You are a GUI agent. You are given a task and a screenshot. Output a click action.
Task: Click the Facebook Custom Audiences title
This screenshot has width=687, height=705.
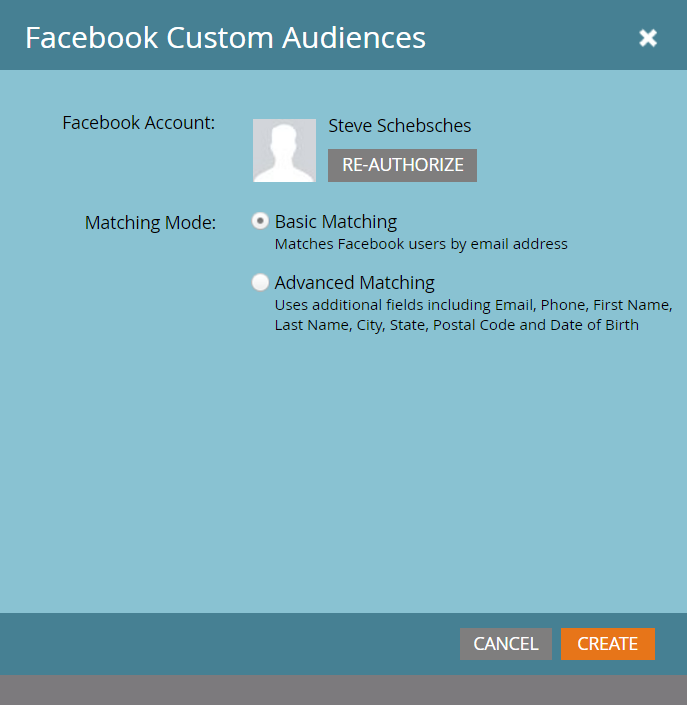(x=225, y=37)
